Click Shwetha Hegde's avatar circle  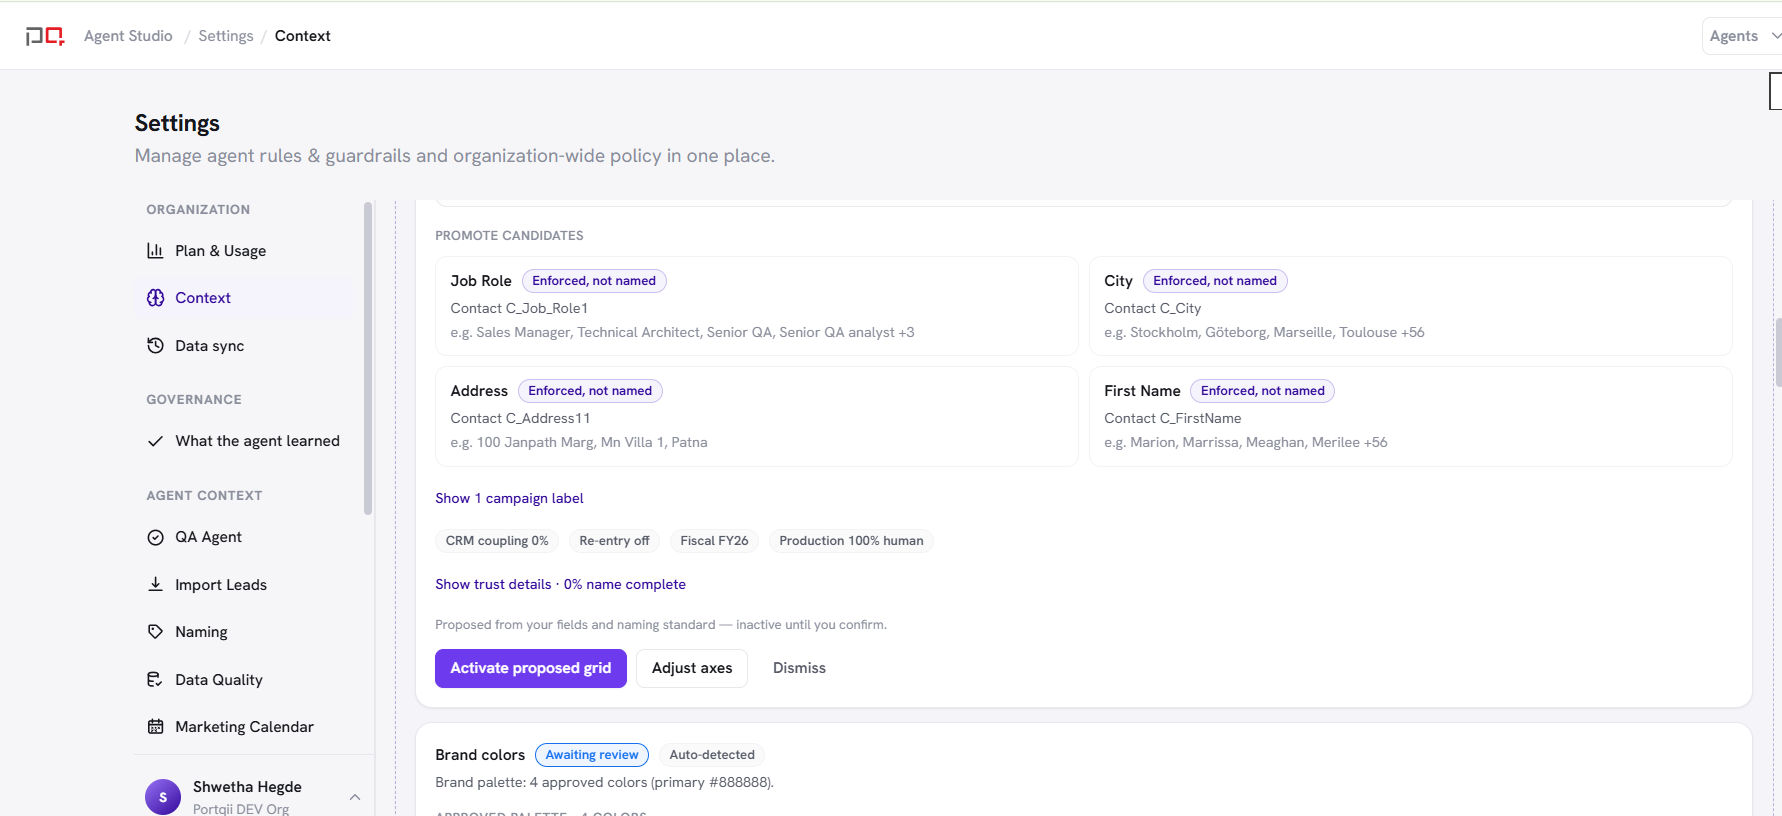163,797
